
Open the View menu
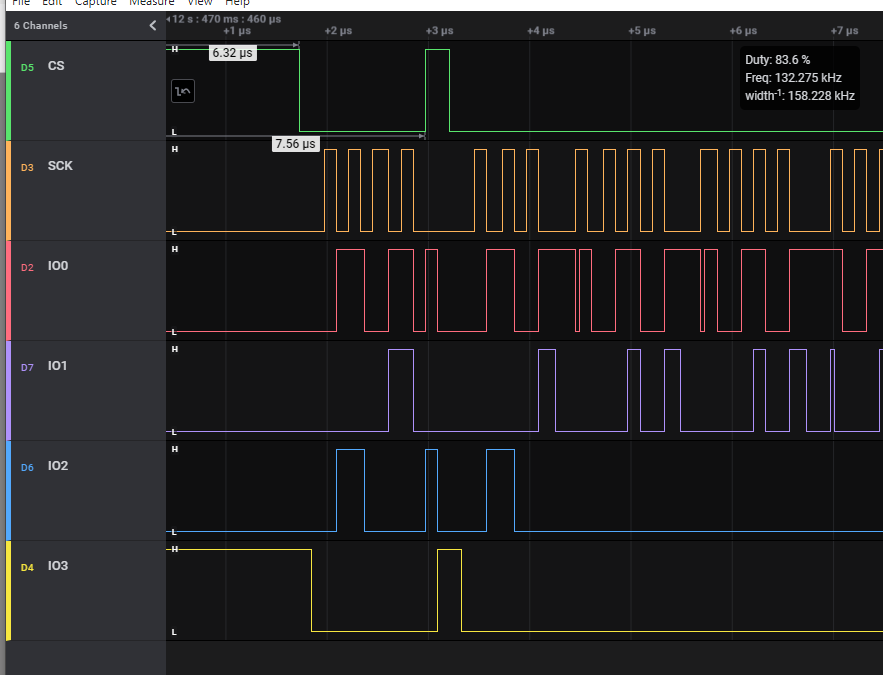200,3
